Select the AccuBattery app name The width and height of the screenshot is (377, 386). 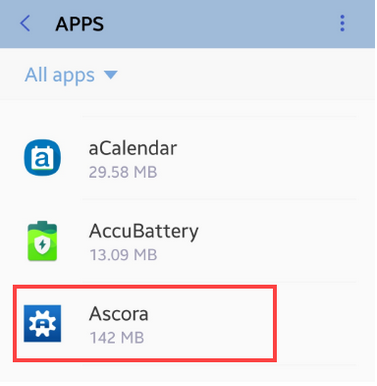point(144,231)
